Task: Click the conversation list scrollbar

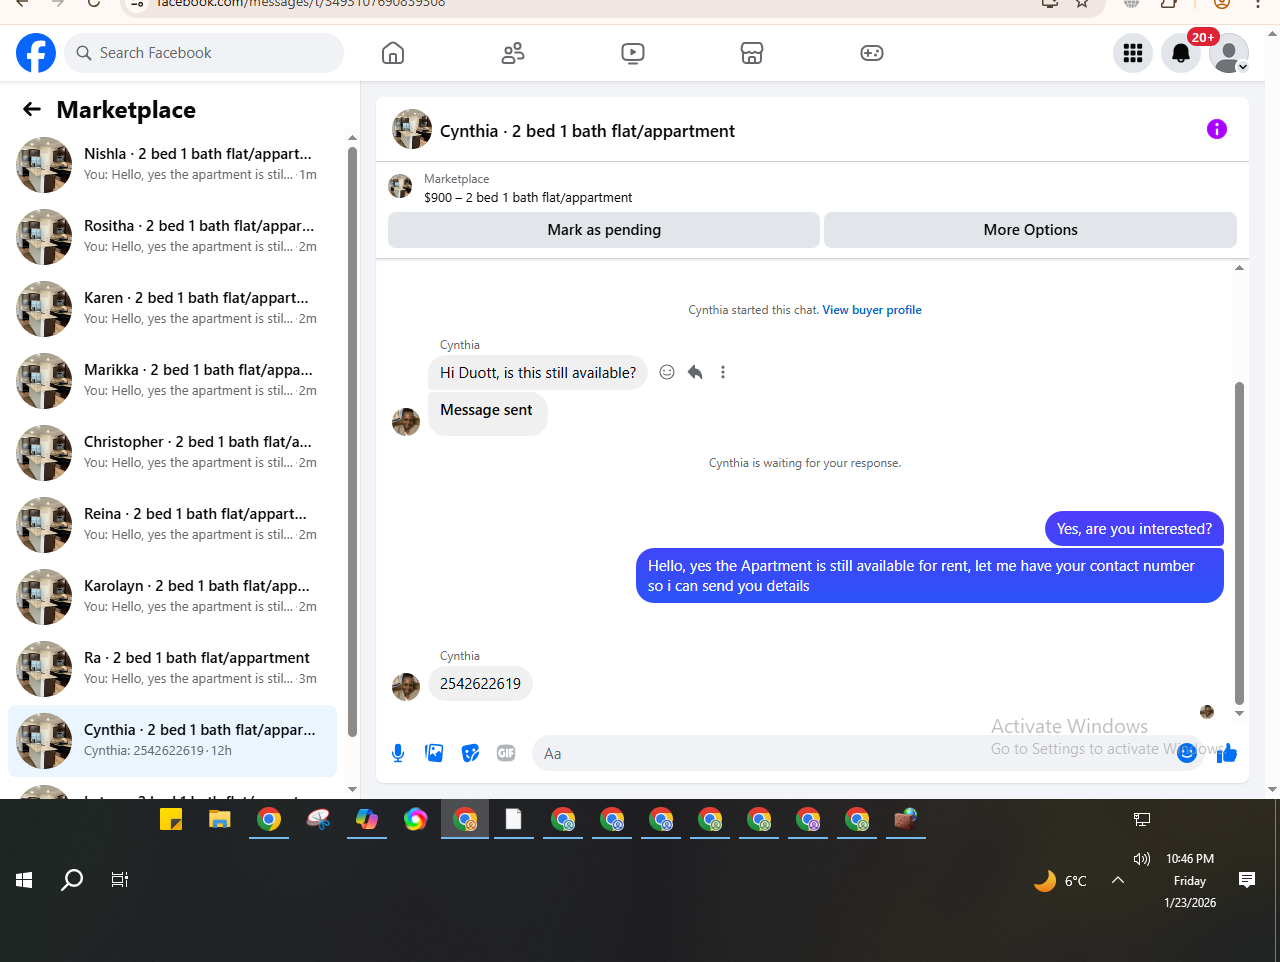Action: 352,441
